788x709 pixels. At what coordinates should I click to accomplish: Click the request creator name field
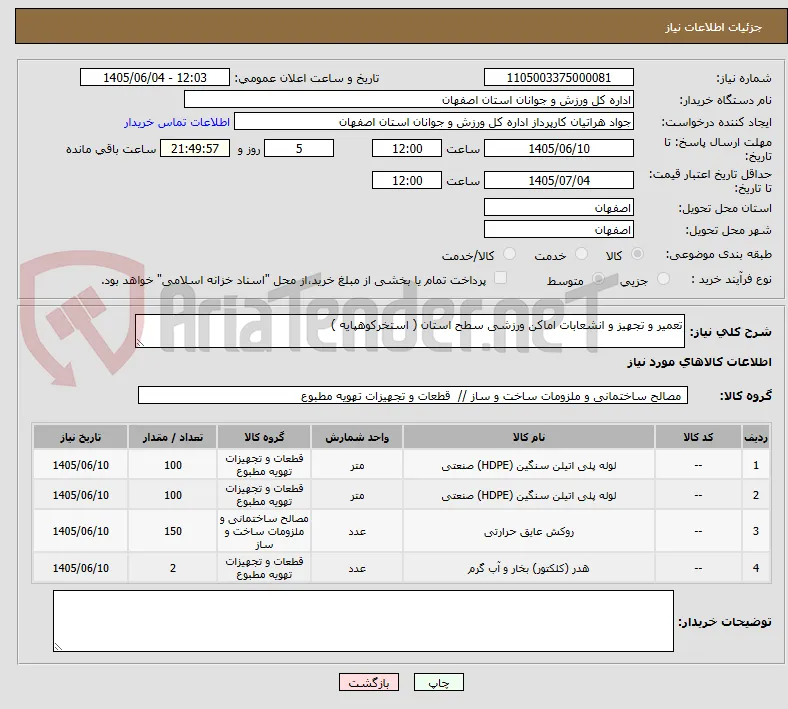coord(434,122)
